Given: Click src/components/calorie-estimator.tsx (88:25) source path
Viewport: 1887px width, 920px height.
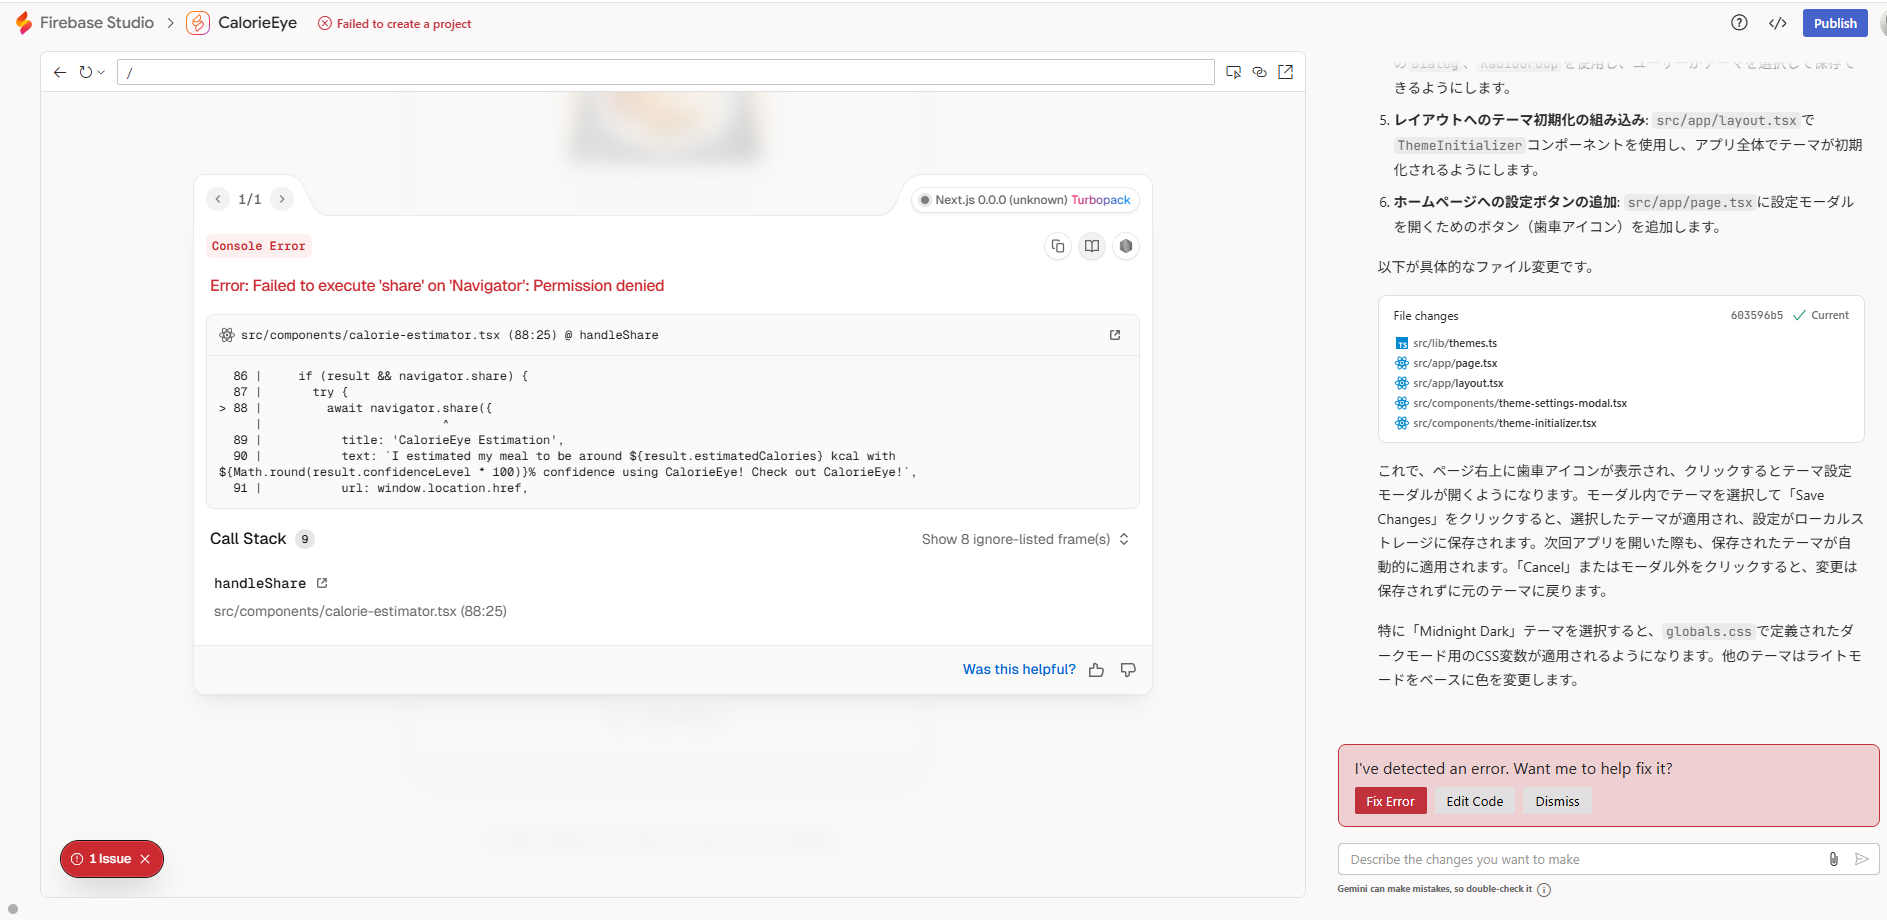Looking at the screenshot, I should pos(360,611).
